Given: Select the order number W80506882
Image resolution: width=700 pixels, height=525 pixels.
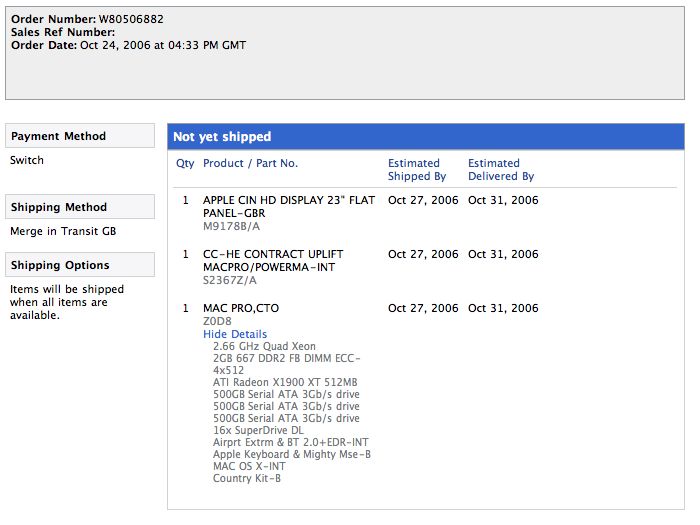Looking at the screenshot, I should point(131,19).
